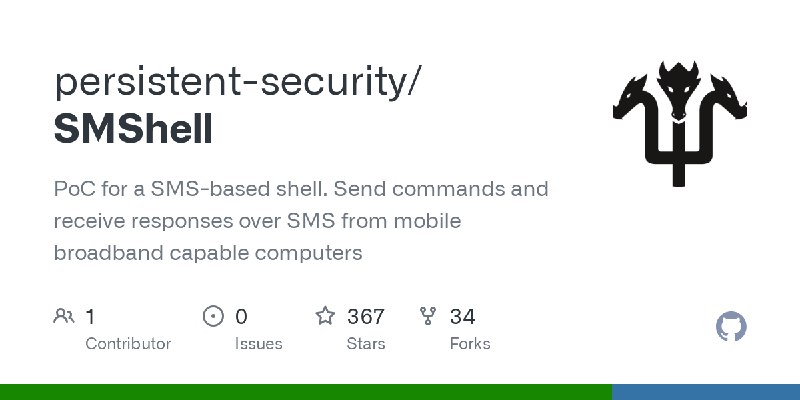Click the three-headed hydra trident logo

coord(680,123)
